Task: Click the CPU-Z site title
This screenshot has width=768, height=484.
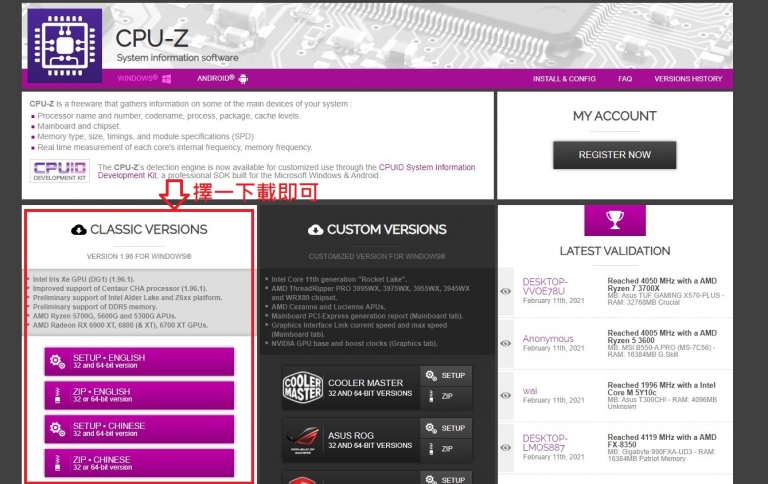Action: pyautogui.click(x=152, y=38)
